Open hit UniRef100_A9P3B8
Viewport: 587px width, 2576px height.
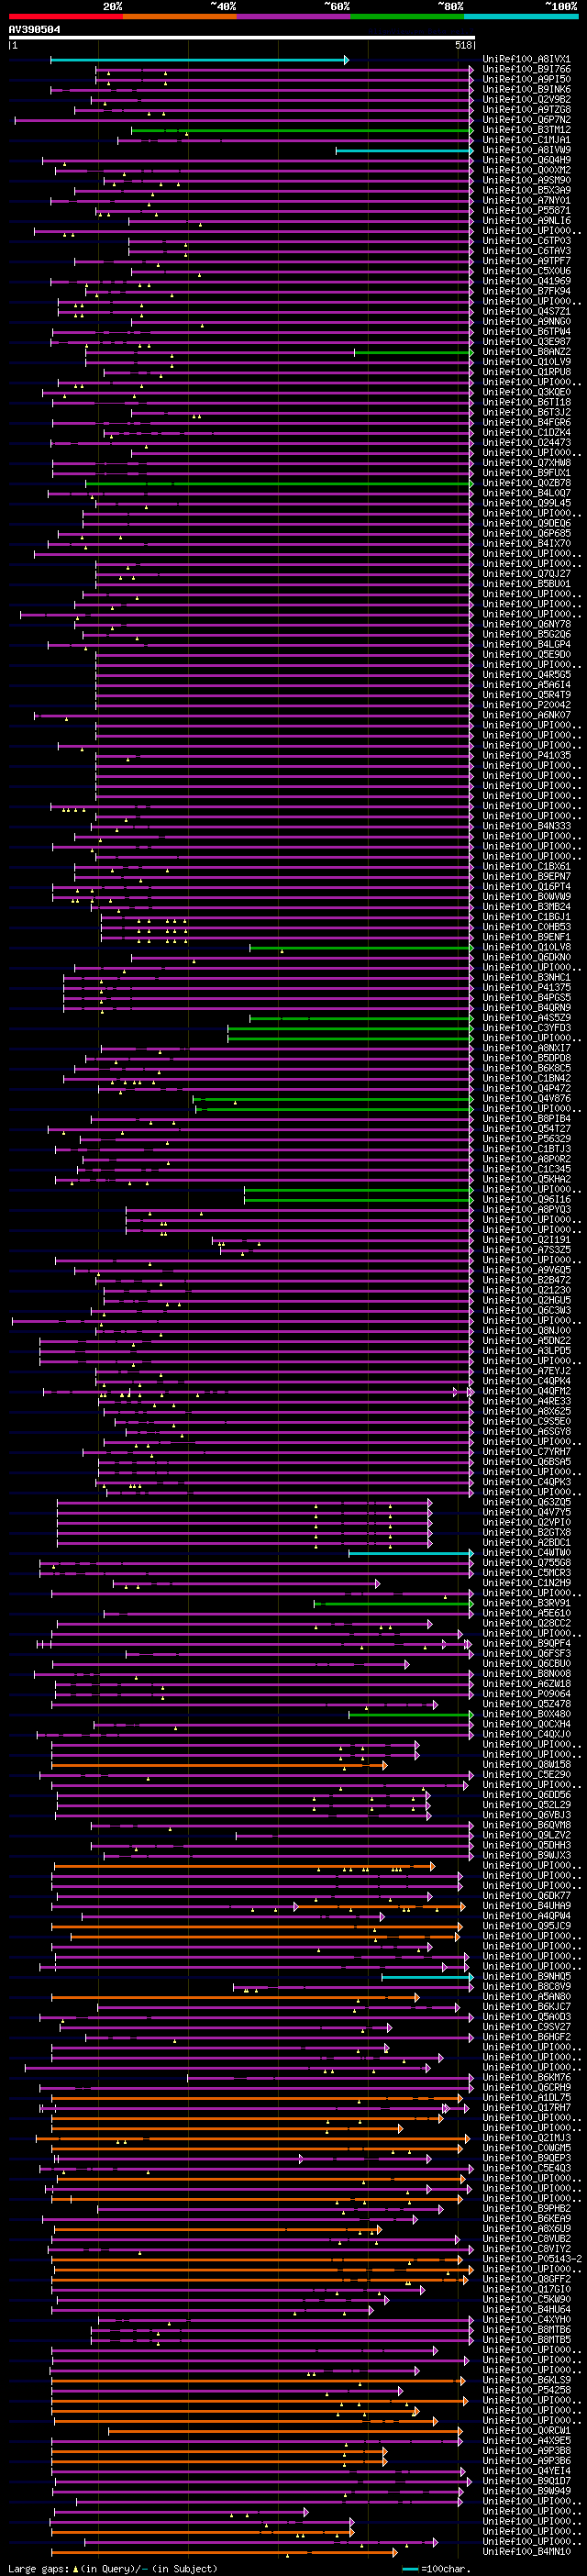526,2450
